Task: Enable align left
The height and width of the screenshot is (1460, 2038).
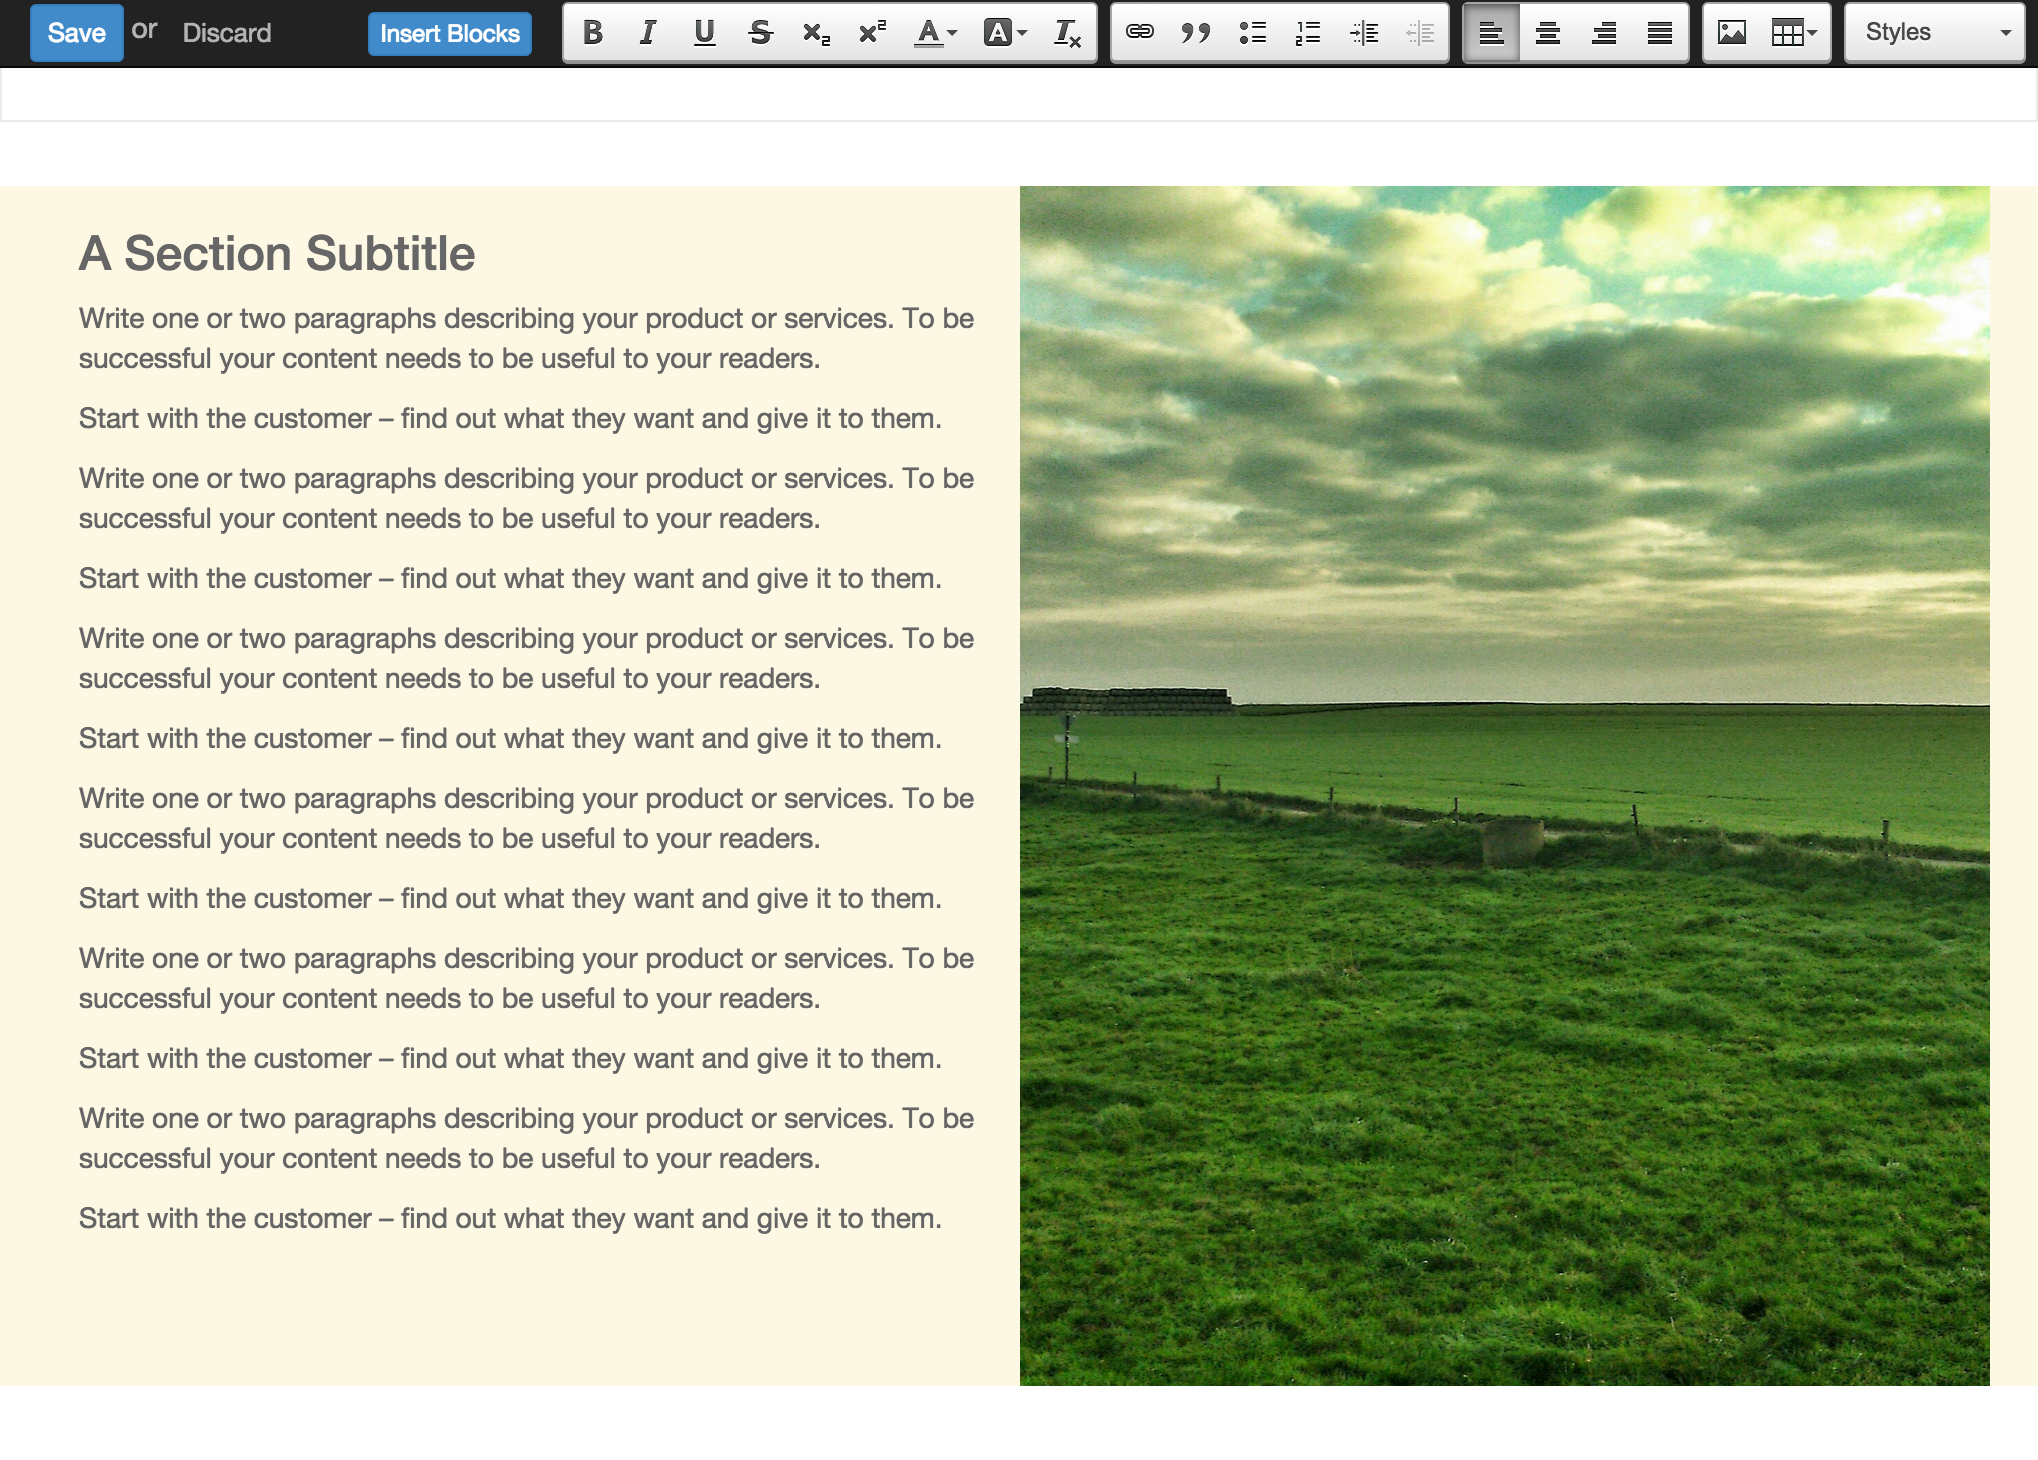Action: pos(1491,33)
